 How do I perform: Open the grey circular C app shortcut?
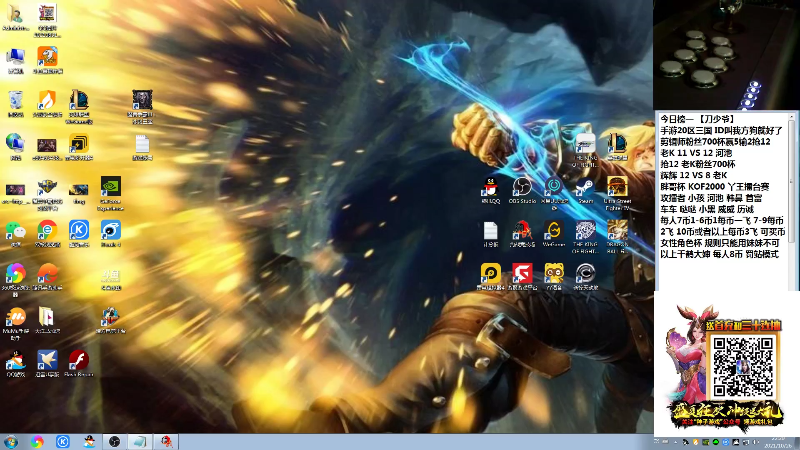[585, 277]
